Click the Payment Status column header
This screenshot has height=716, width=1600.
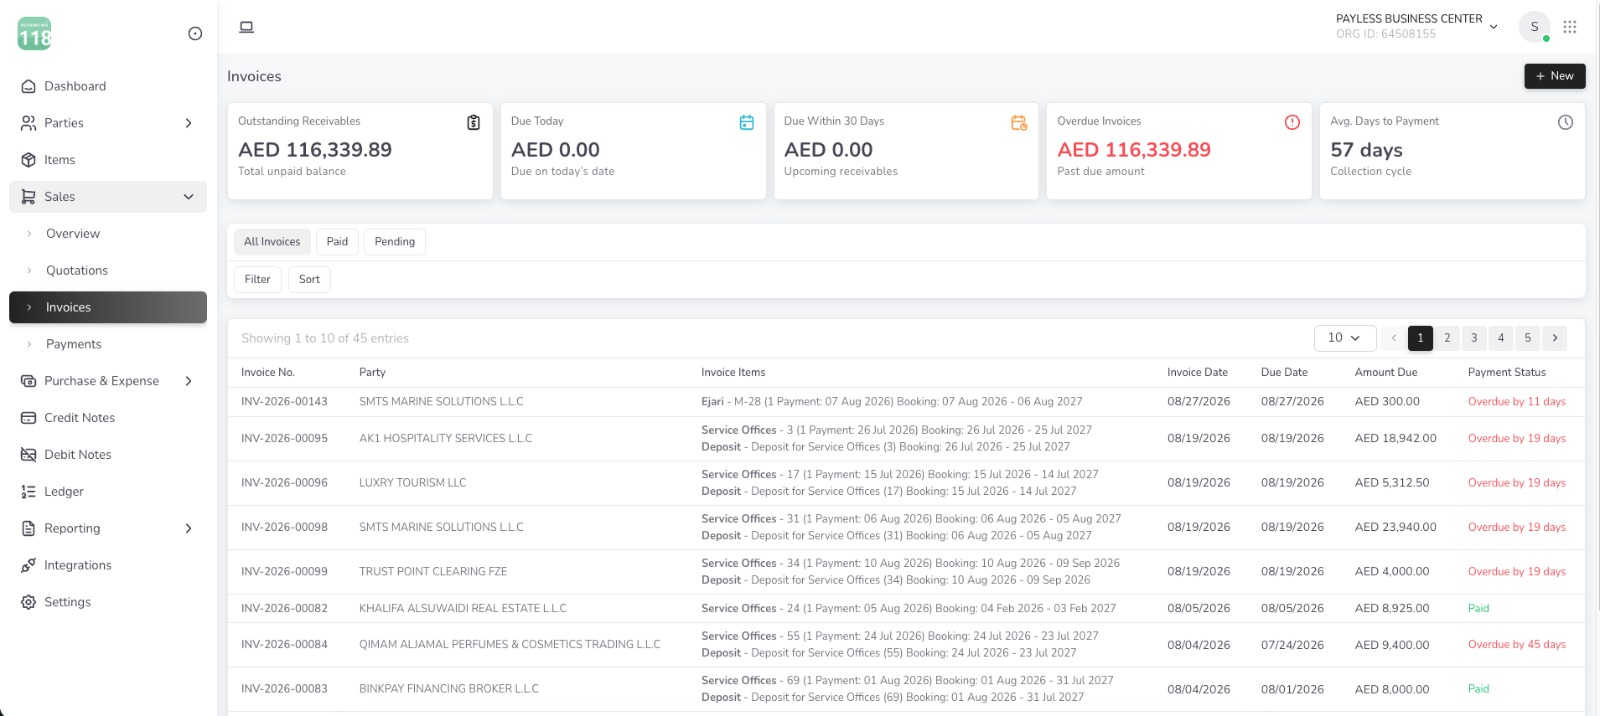coord(1506,372)
